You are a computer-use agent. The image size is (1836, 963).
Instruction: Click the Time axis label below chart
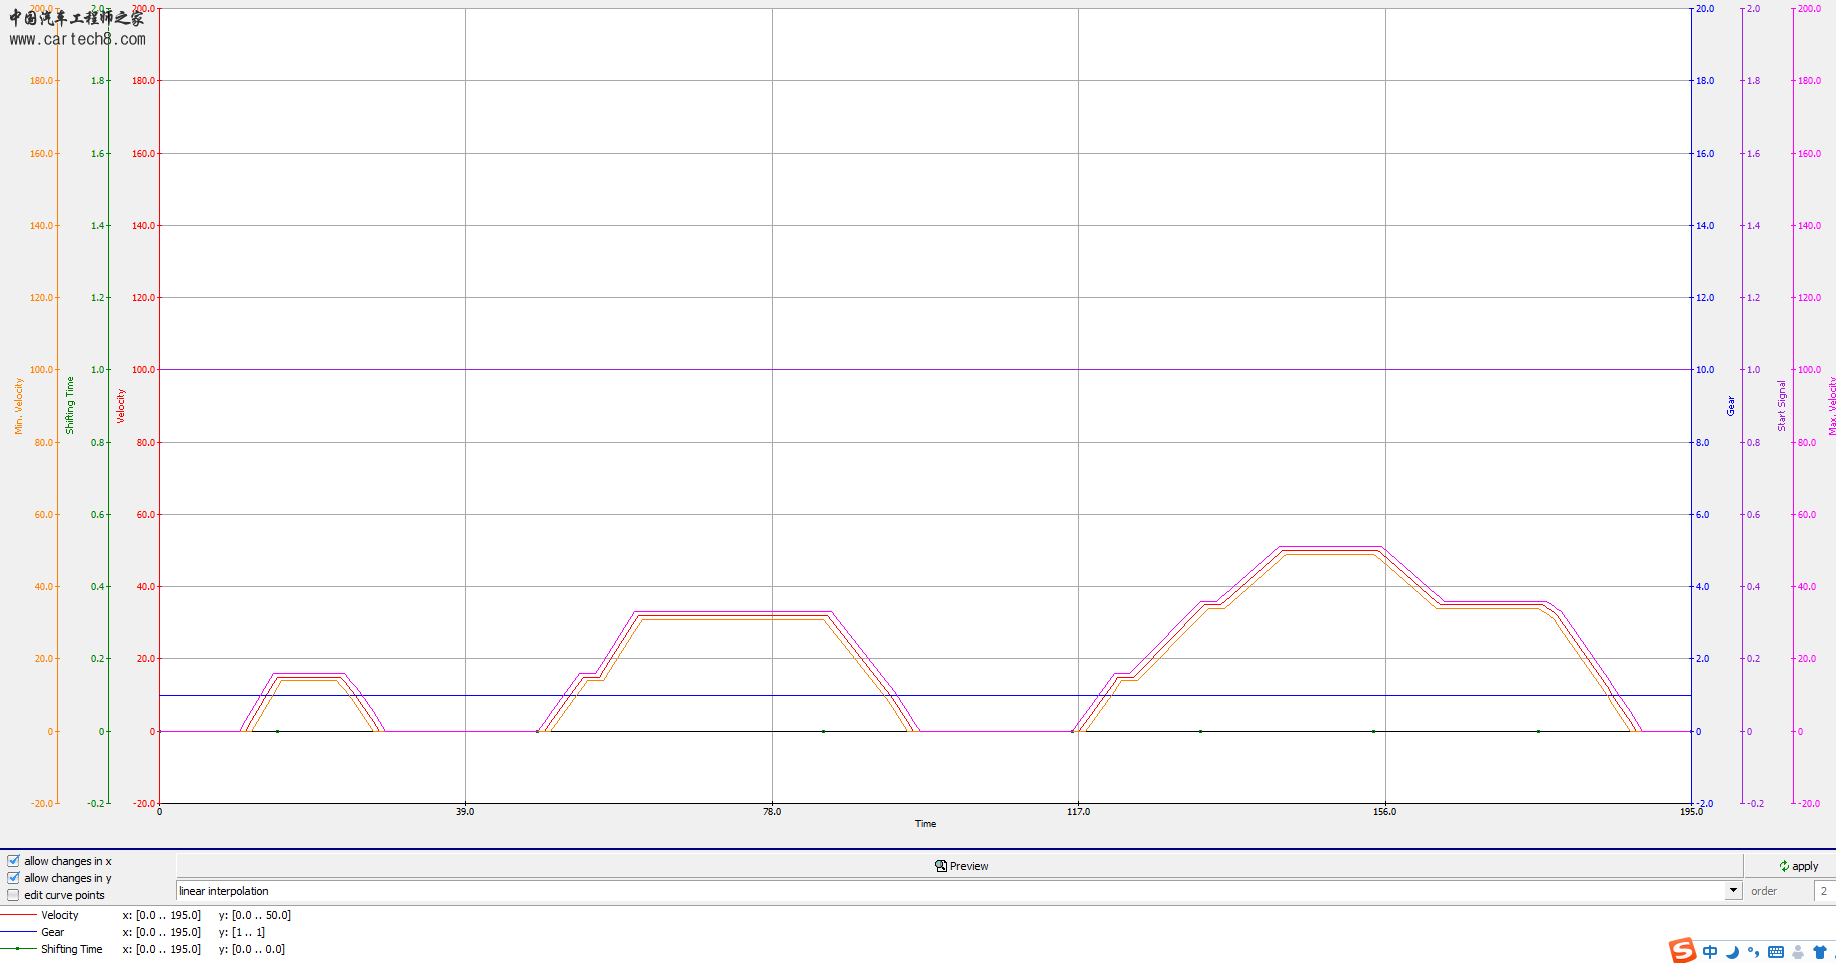[925, 824]
